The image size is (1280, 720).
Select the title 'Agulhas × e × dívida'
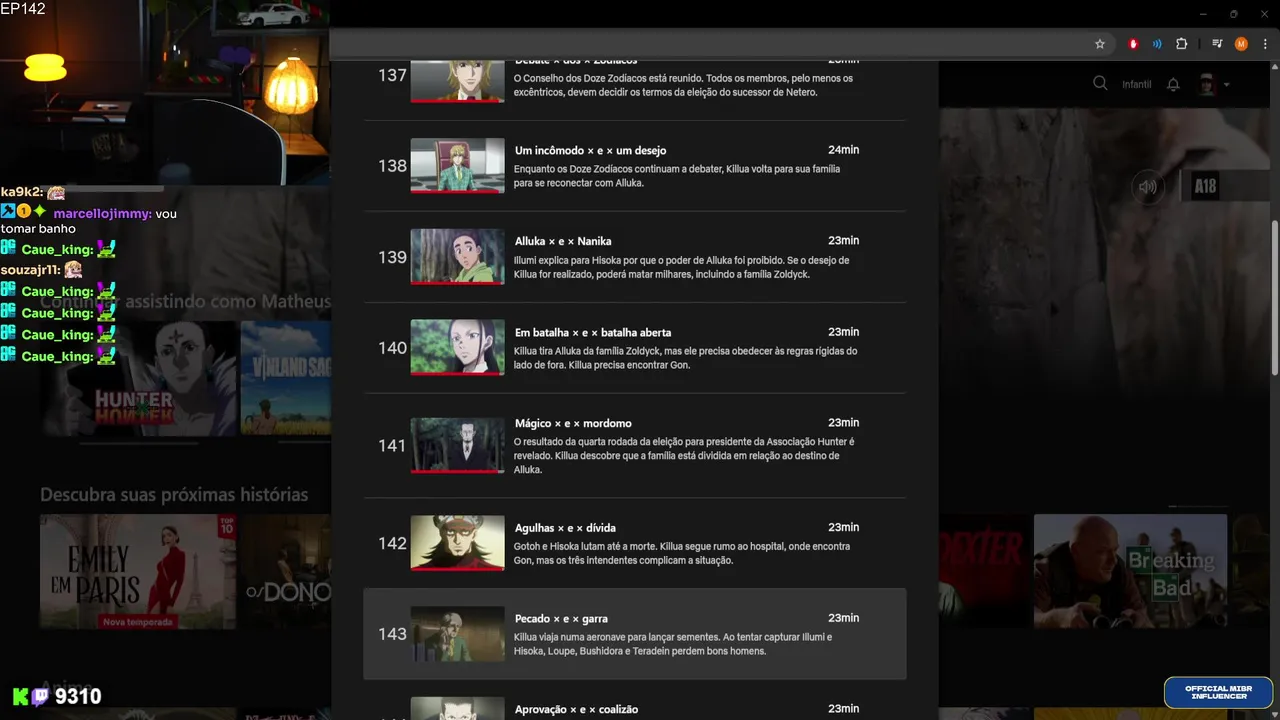pyautogui.click(x=565, y=528)
